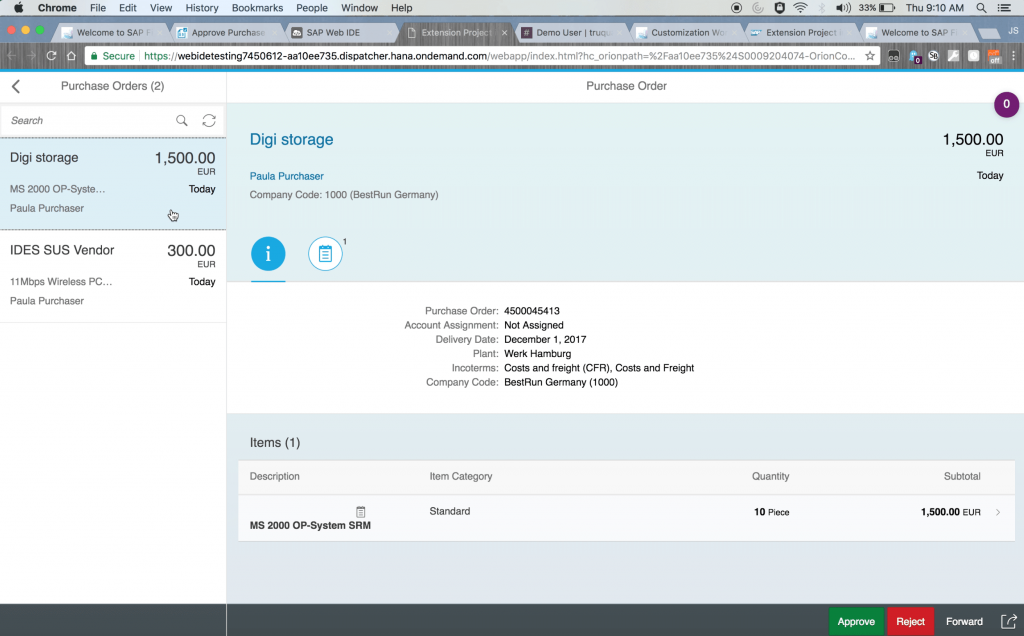
Task: Expand the MS 2000 OP-System item row arrow
Action: pos(998,512)
